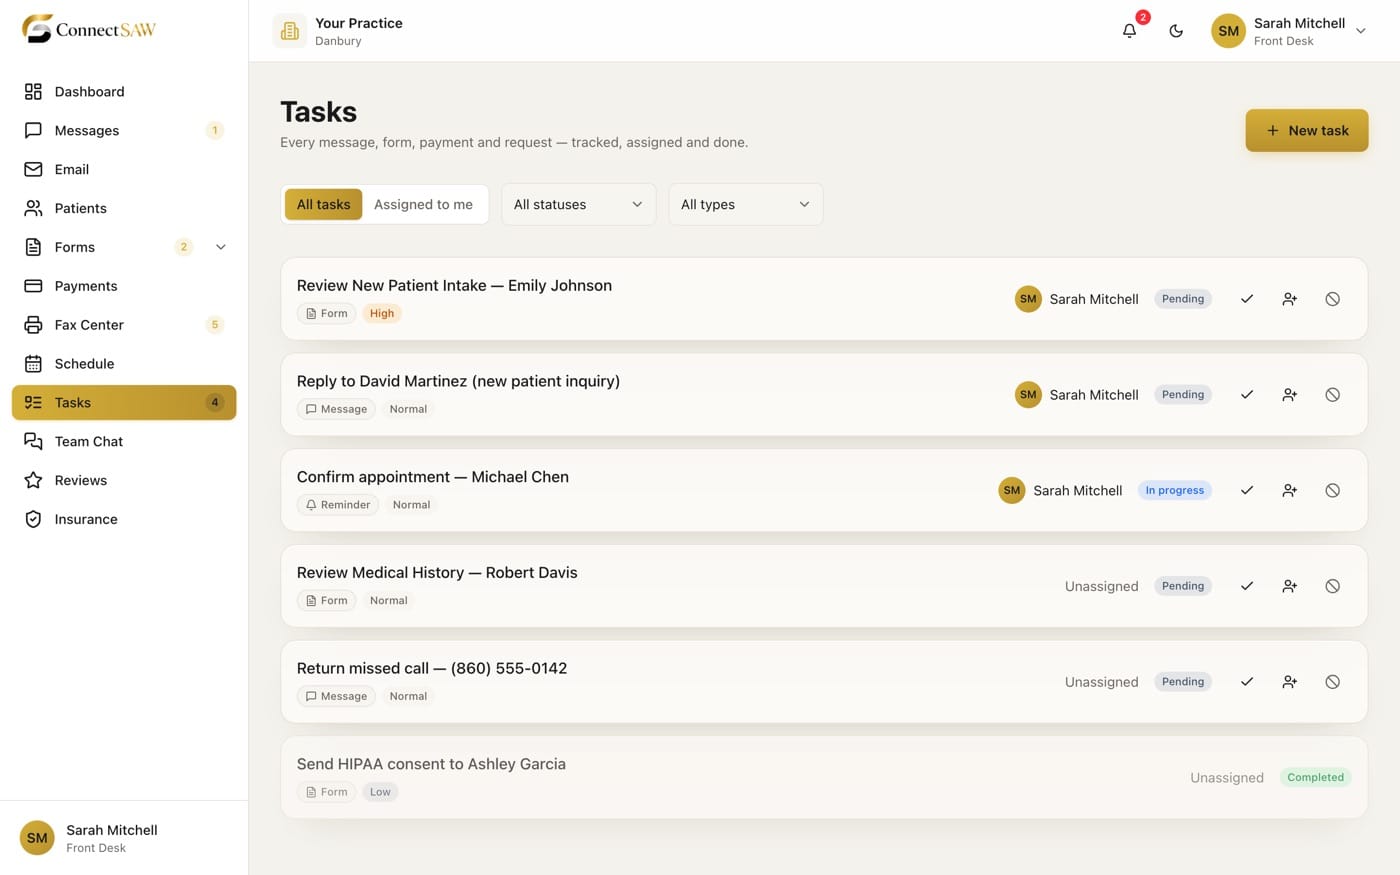Open Insurance in sidebar
The height and width of the screenshot is (875, 1400).
coord(124,519)
